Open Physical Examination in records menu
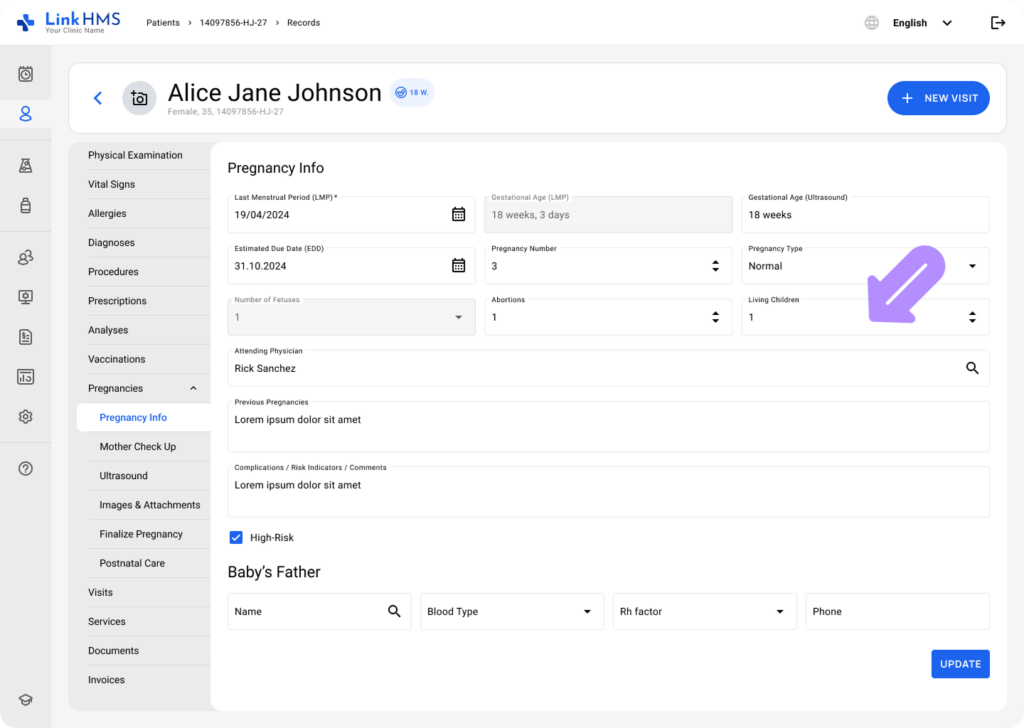Viewport: 1024px width, 728px height. click(135, 155)
